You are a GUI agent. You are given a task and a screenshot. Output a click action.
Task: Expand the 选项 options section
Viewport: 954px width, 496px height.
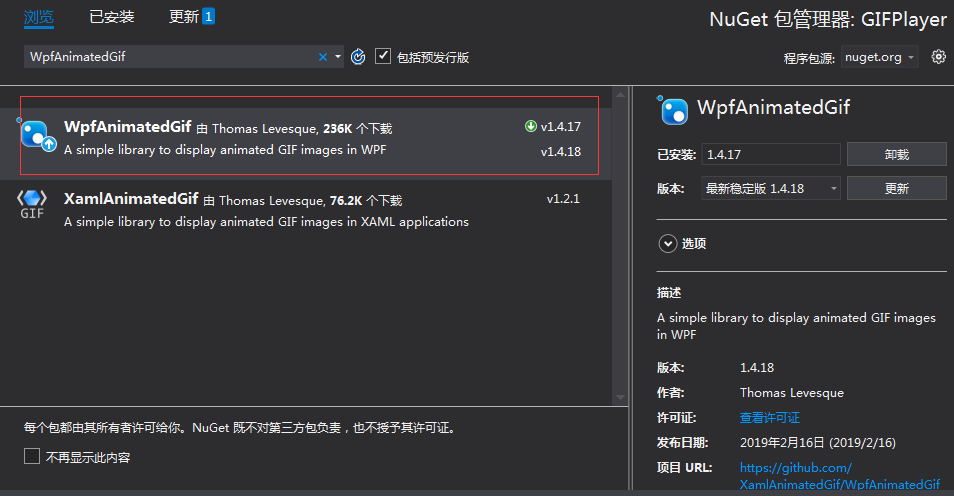click(667, 244)
